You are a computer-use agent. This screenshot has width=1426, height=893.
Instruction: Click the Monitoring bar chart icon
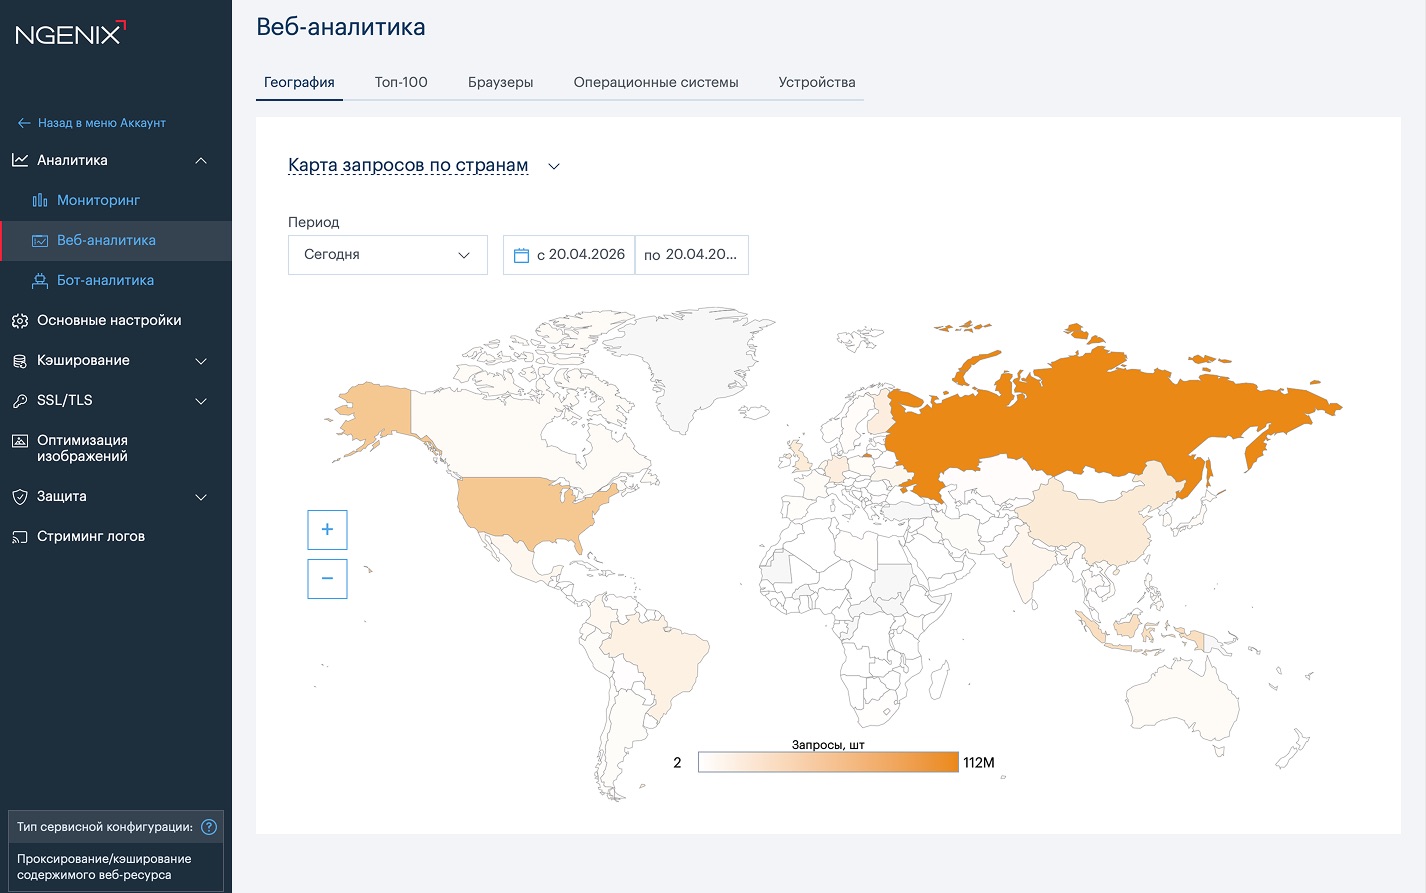[x=40, y=200]
